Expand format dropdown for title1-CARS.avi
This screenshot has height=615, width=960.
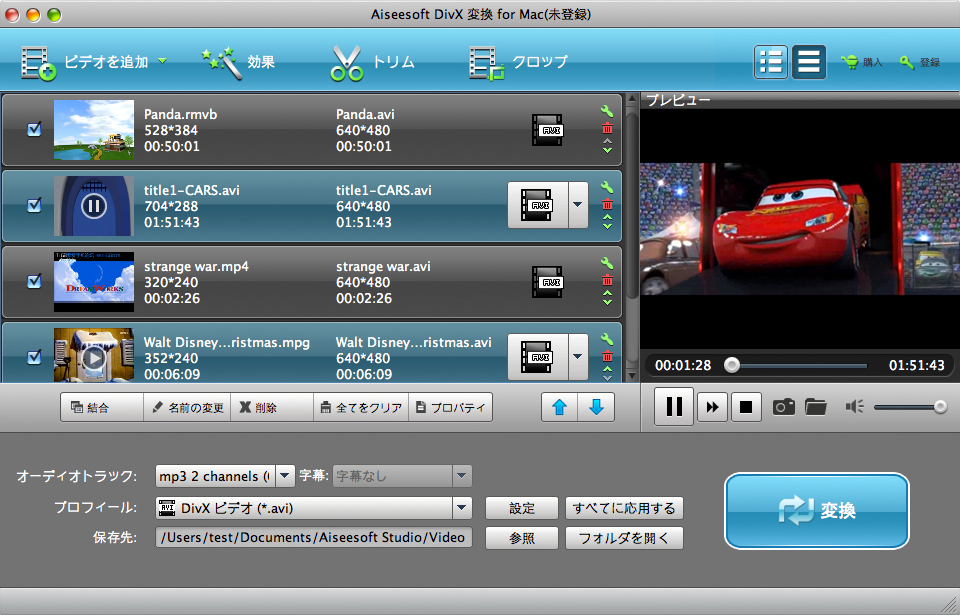point(578,205)
